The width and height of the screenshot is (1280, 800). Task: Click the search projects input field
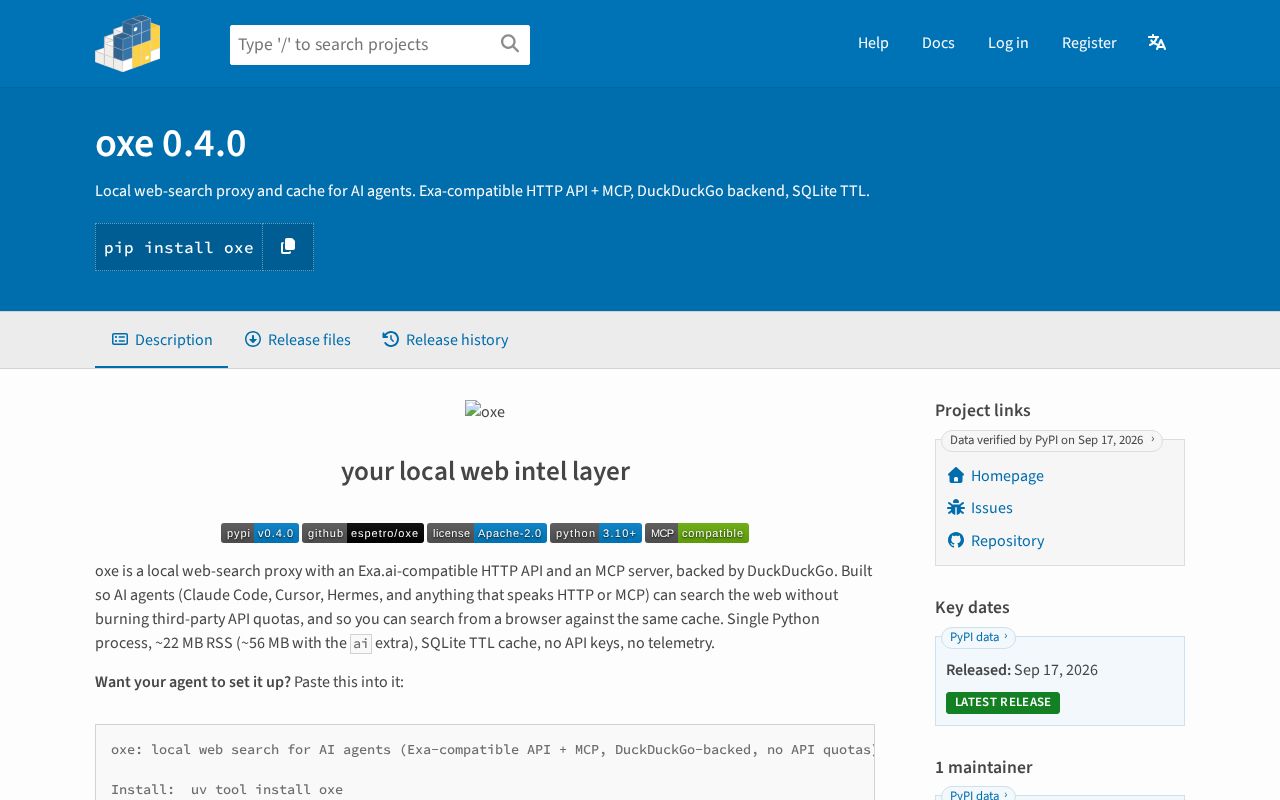click(x=365, y=45)
